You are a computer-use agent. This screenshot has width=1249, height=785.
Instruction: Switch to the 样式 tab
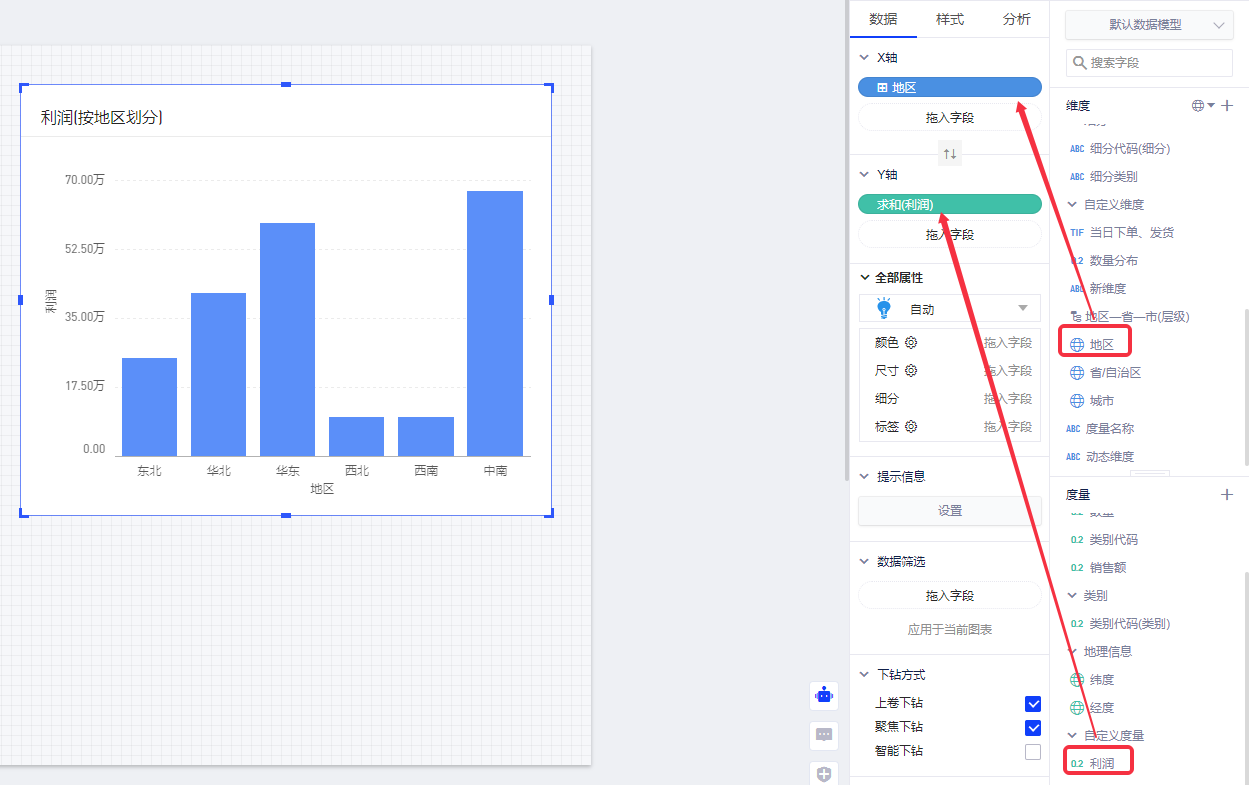coord(949,19)
